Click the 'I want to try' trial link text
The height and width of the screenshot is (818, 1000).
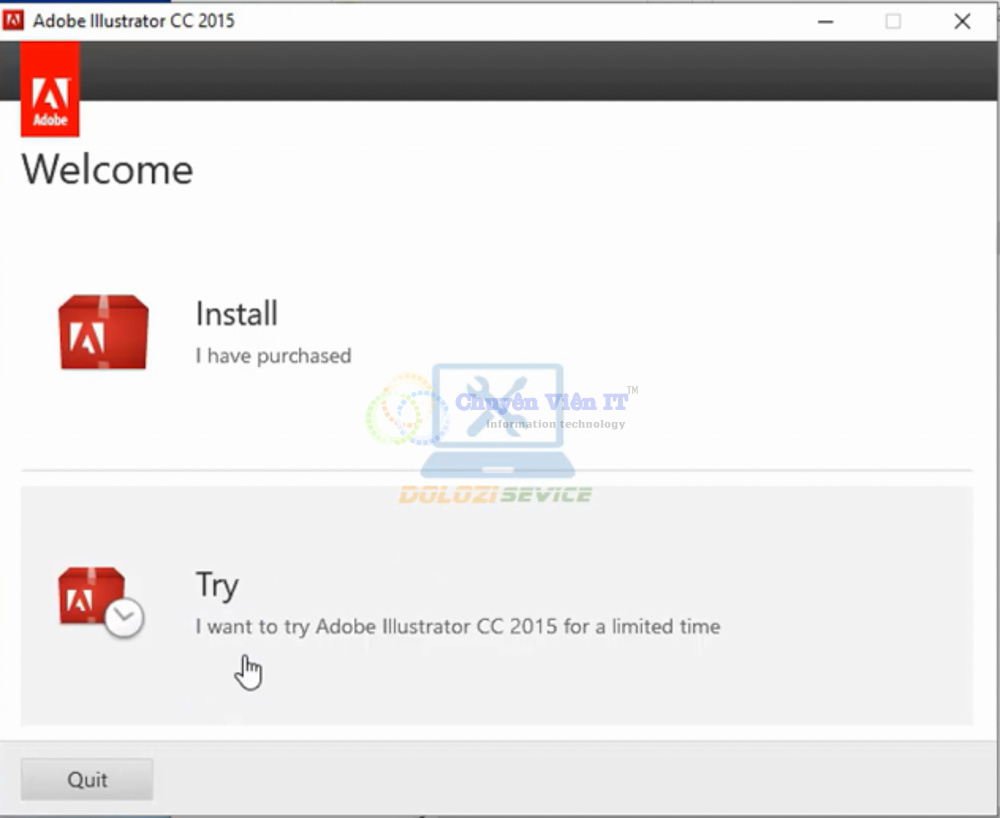pyautogui.click(x=457, y=627)
